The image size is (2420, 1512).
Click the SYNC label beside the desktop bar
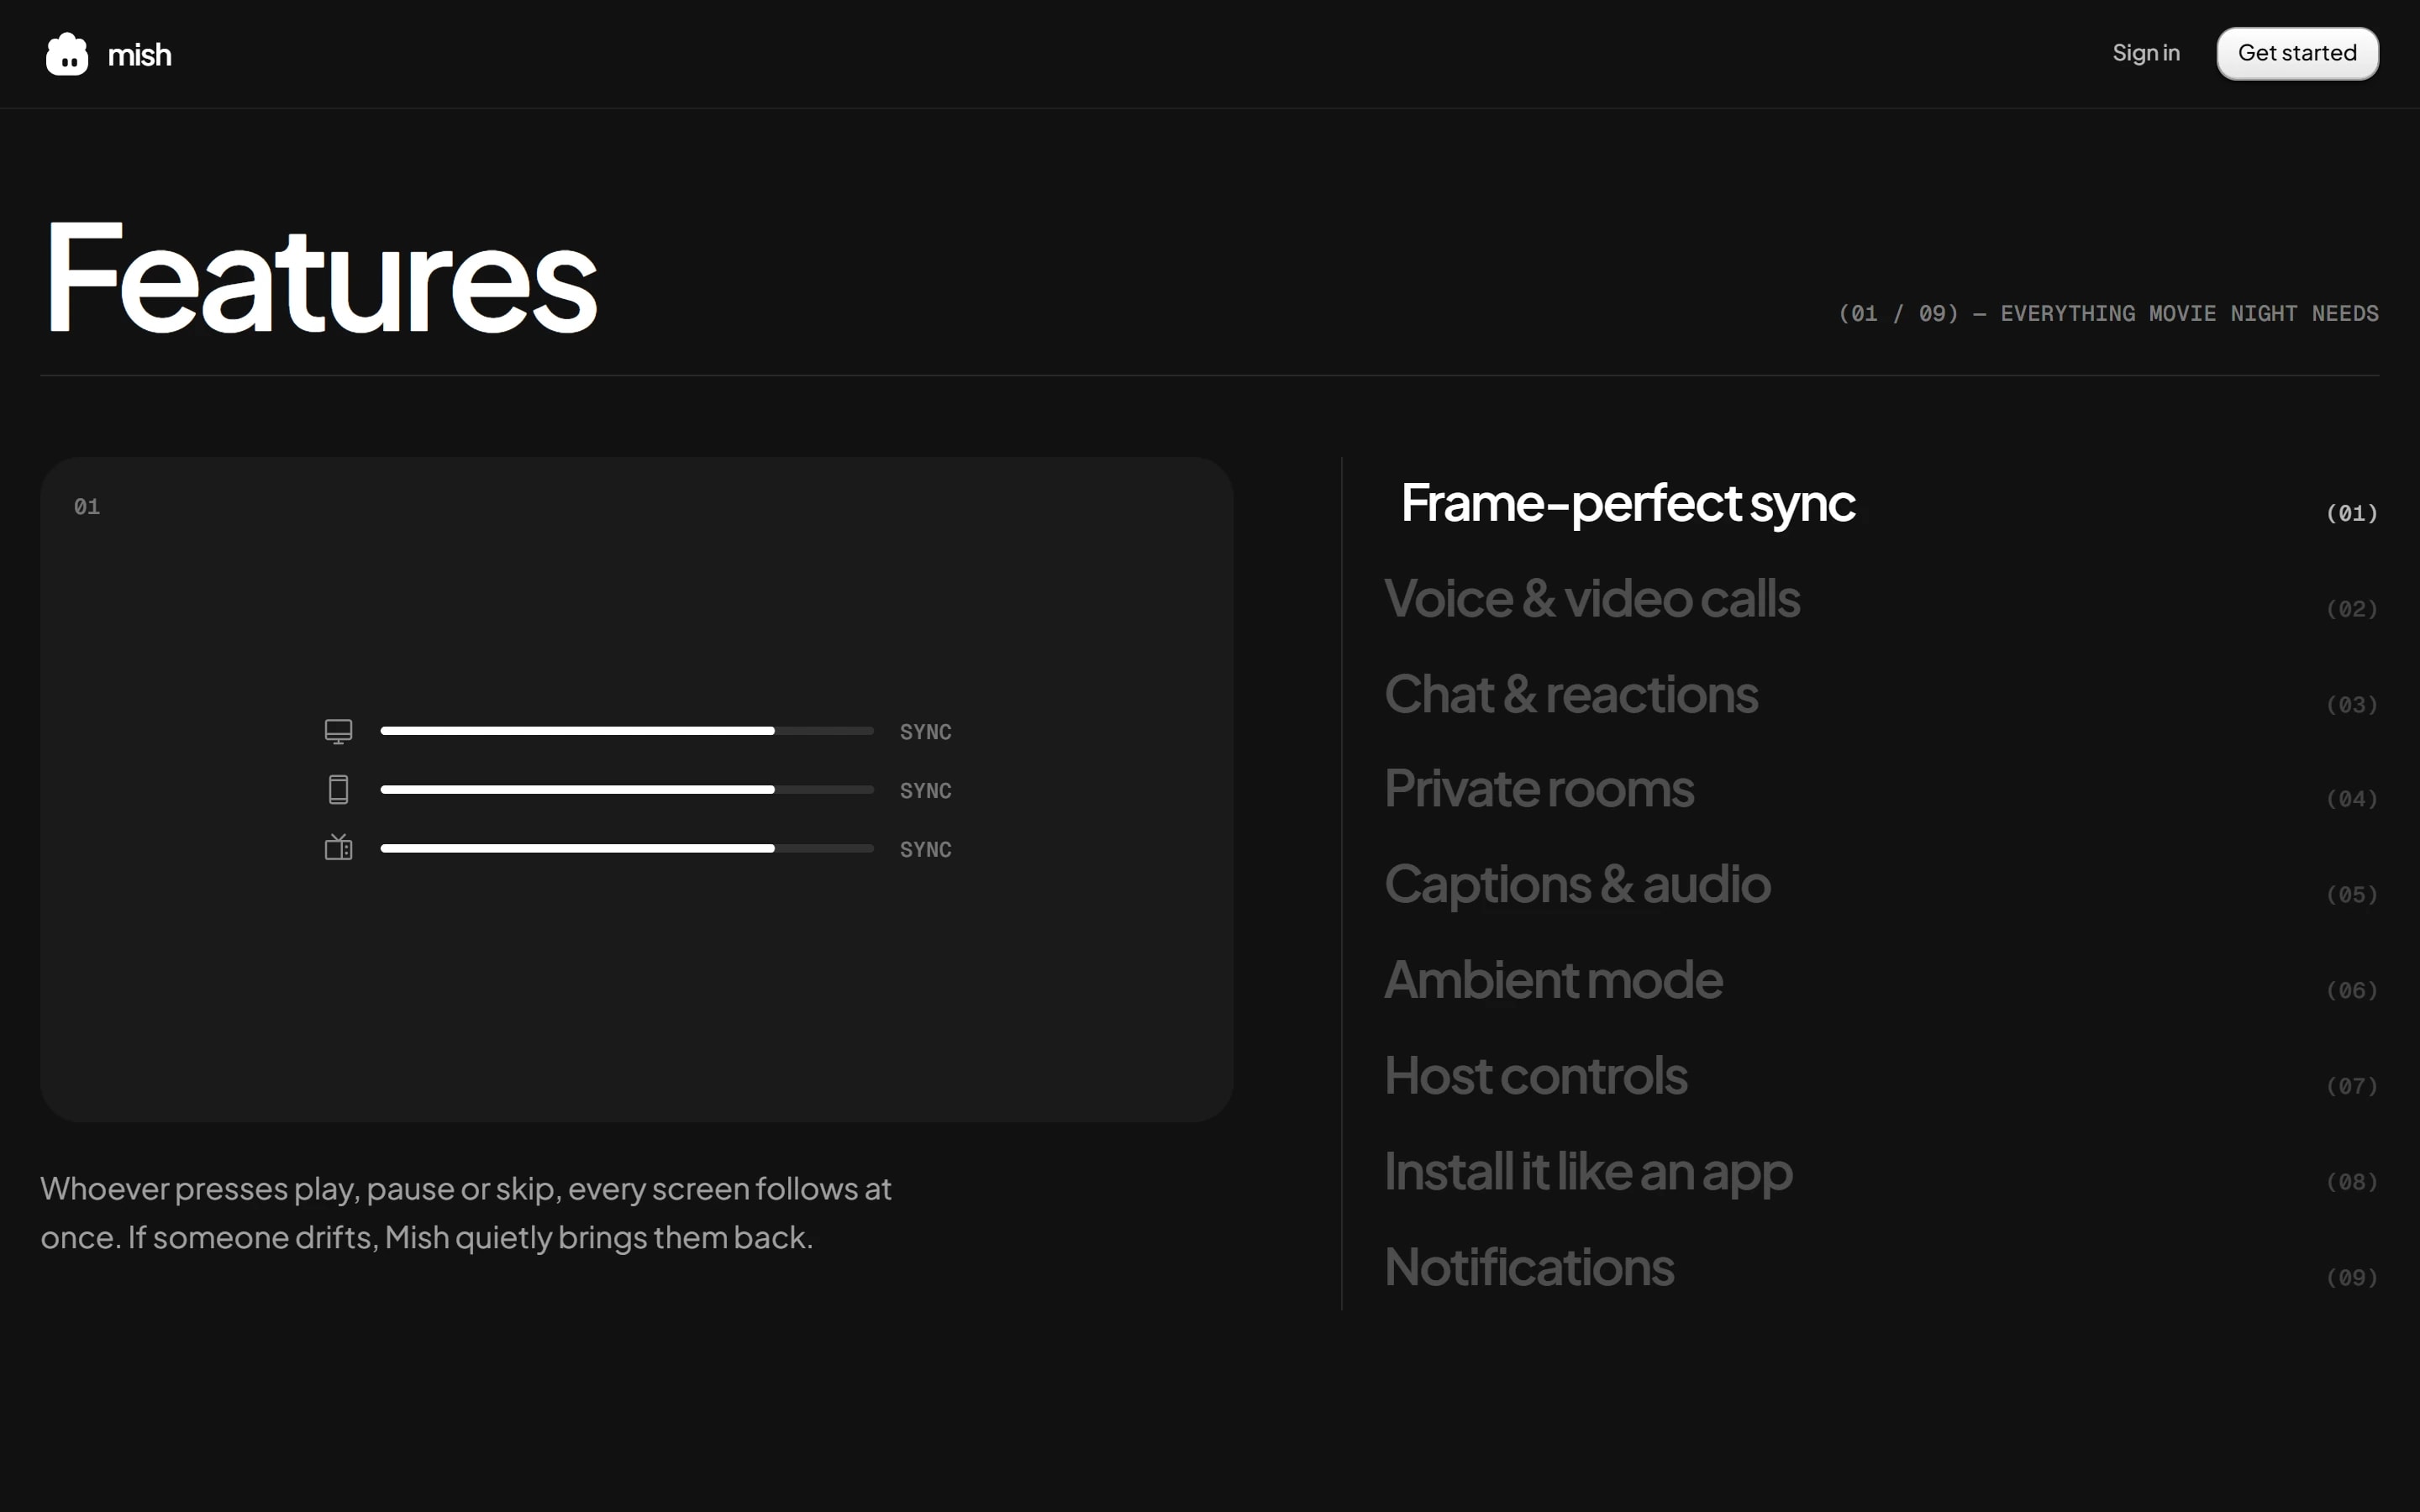pos(925,732)
